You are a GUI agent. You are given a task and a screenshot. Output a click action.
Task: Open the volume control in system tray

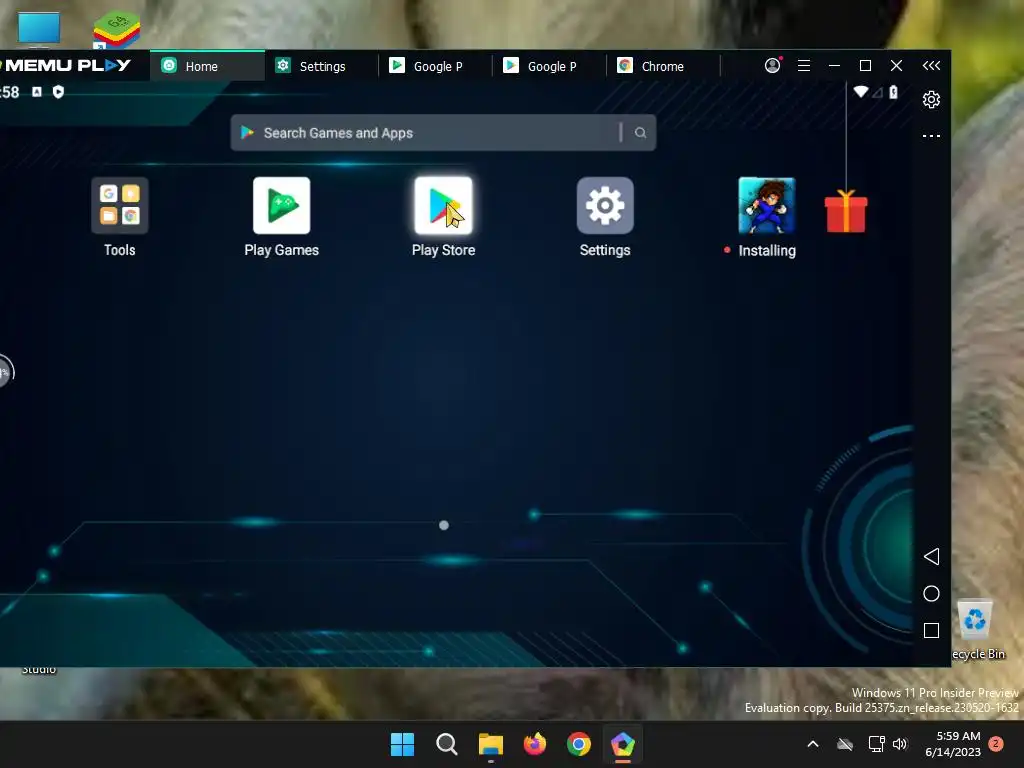(900, 744)
